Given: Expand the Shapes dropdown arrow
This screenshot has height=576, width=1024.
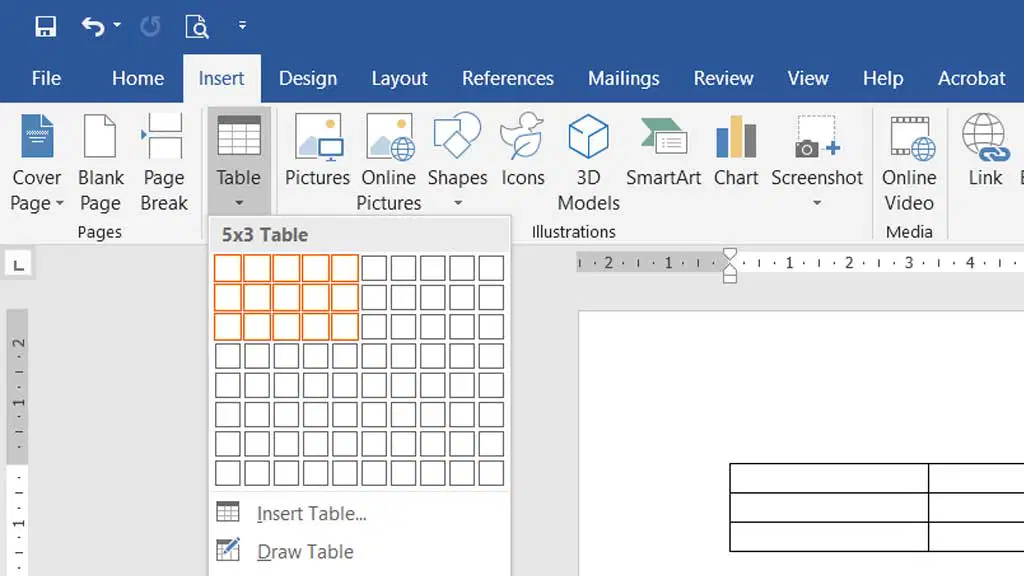Looking at the screenshot, I should 458,203.
